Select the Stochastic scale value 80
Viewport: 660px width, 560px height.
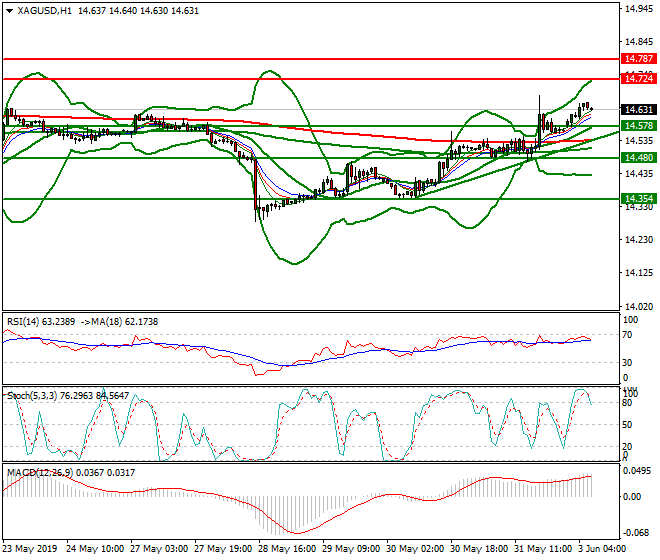(627, 403)
